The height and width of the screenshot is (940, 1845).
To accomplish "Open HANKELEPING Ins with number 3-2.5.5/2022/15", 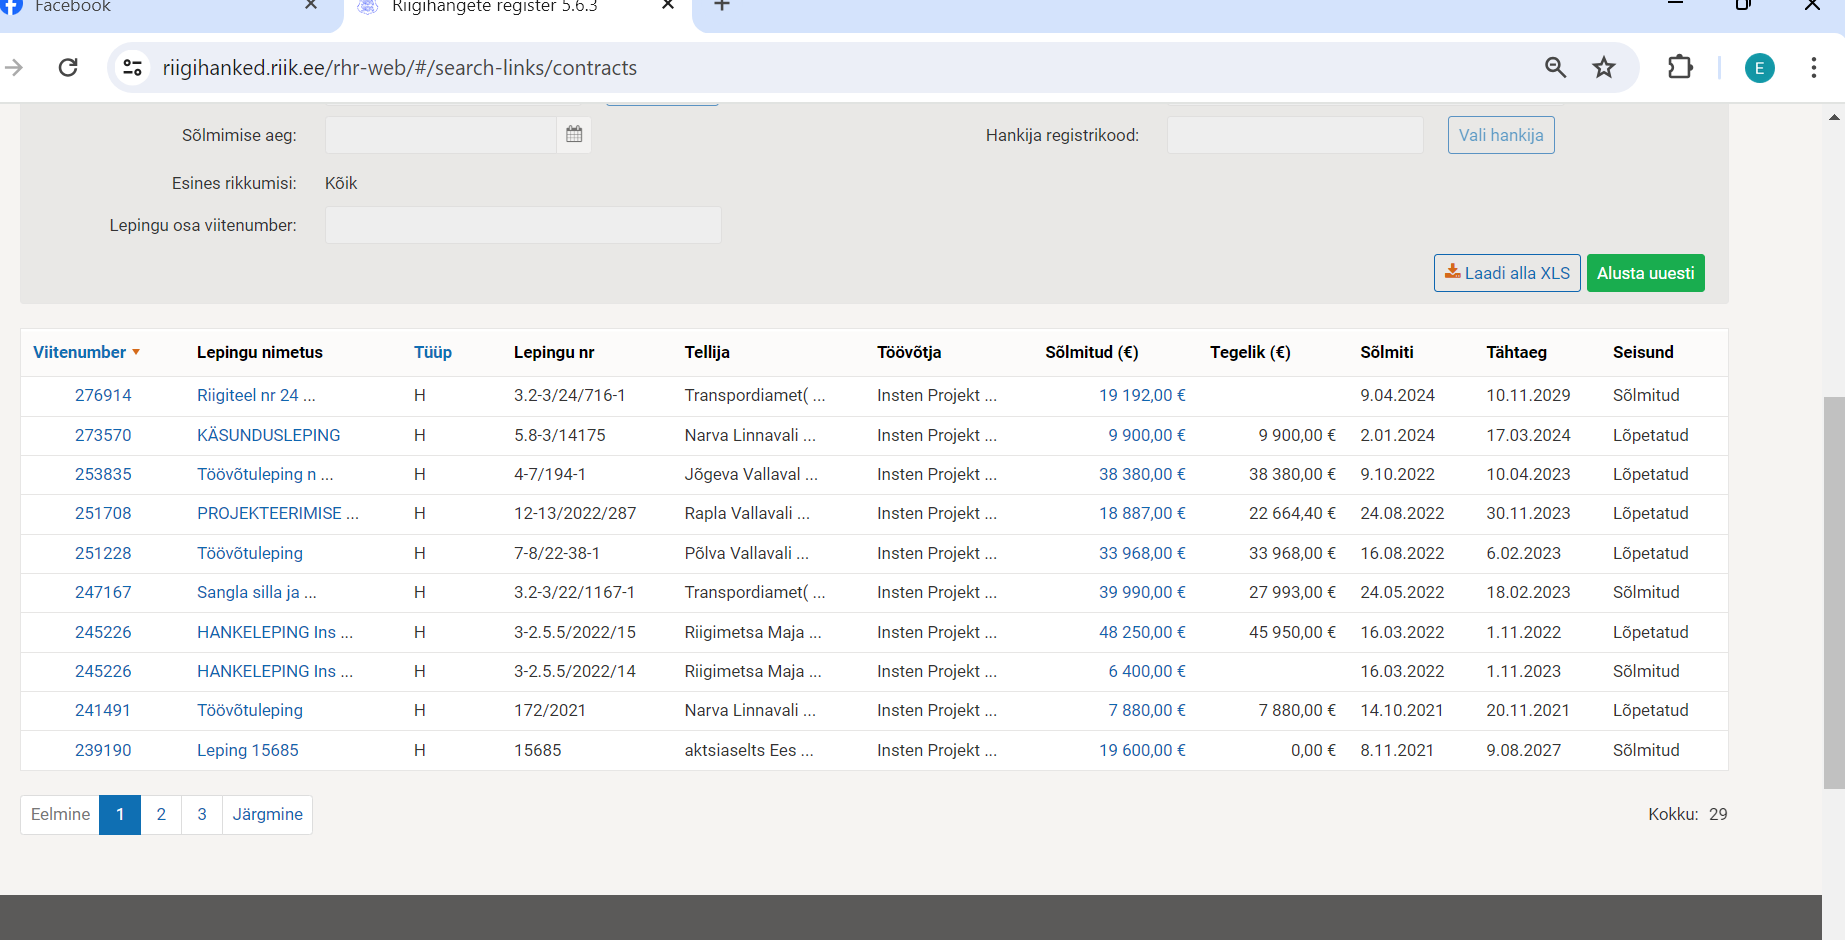I will pos(275,632).
